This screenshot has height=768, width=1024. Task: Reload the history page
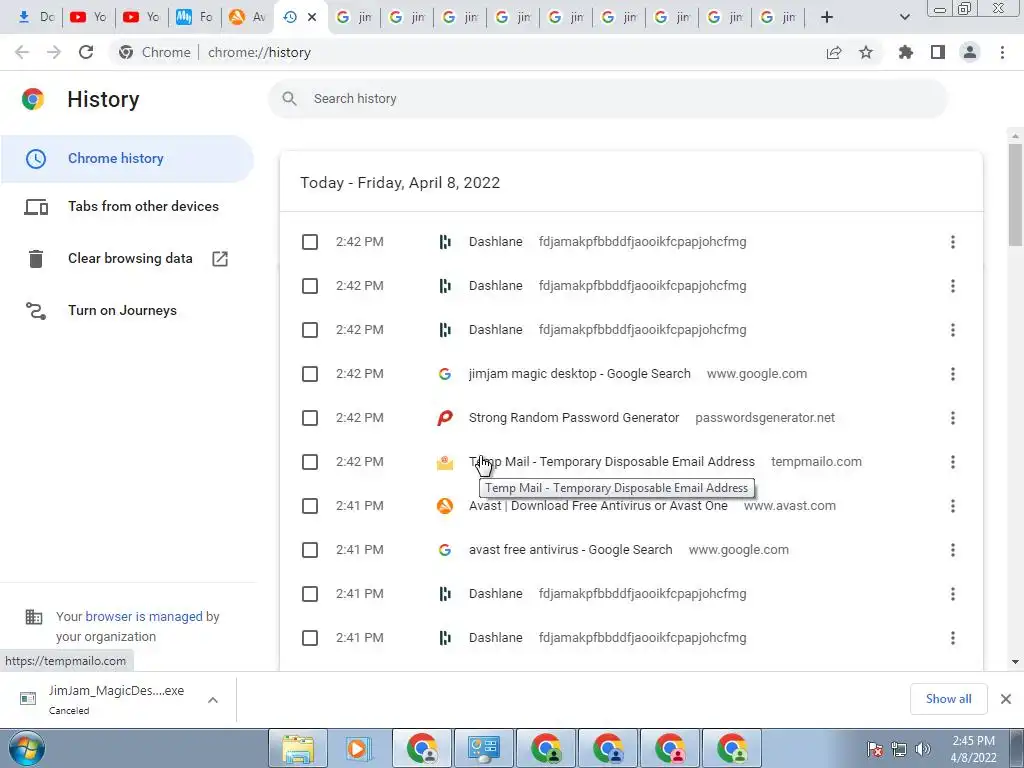point(86,52)
